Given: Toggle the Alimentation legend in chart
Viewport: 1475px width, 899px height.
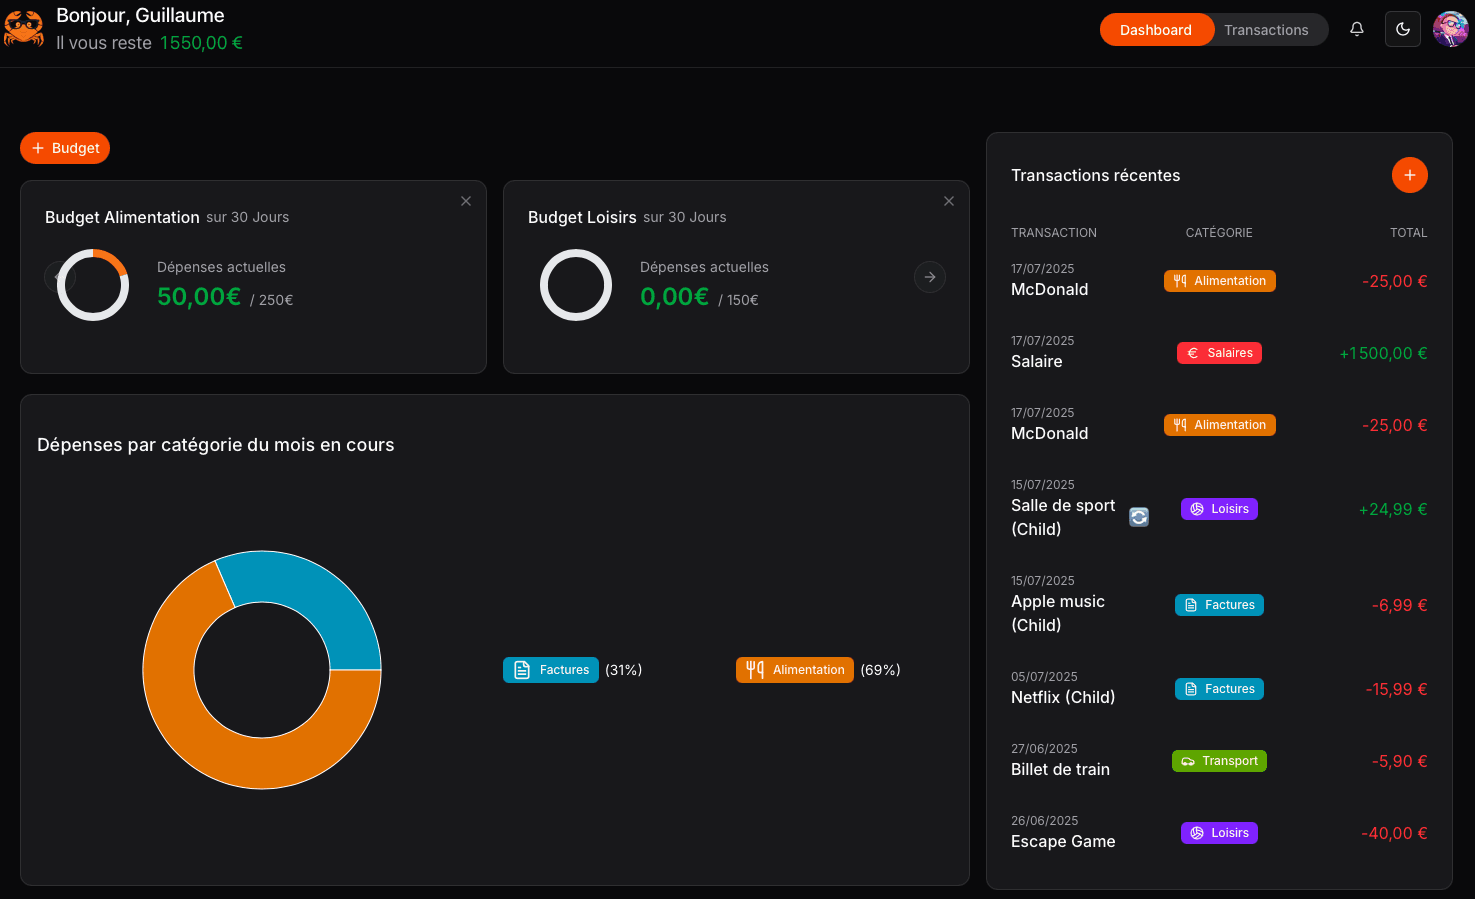Looking at the screenshot, I should [795, 670].
